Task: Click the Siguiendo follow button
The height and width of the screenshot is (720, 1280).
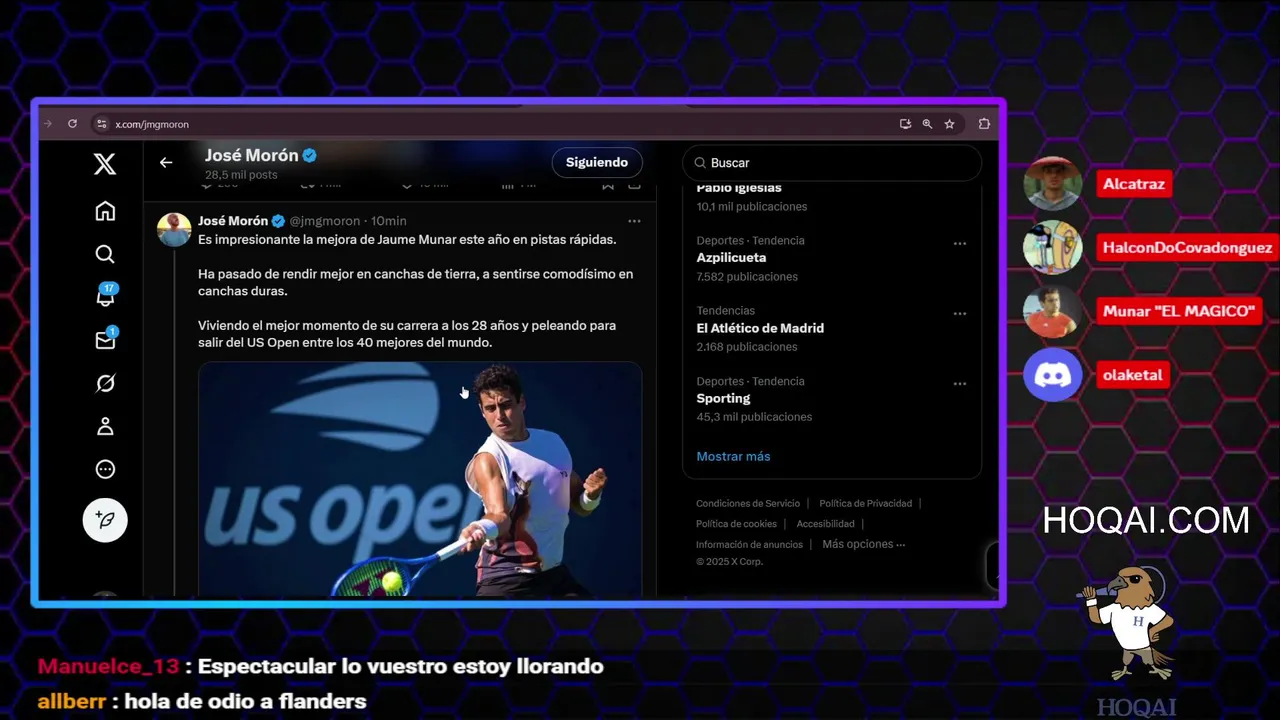Action: click(597, 162)
